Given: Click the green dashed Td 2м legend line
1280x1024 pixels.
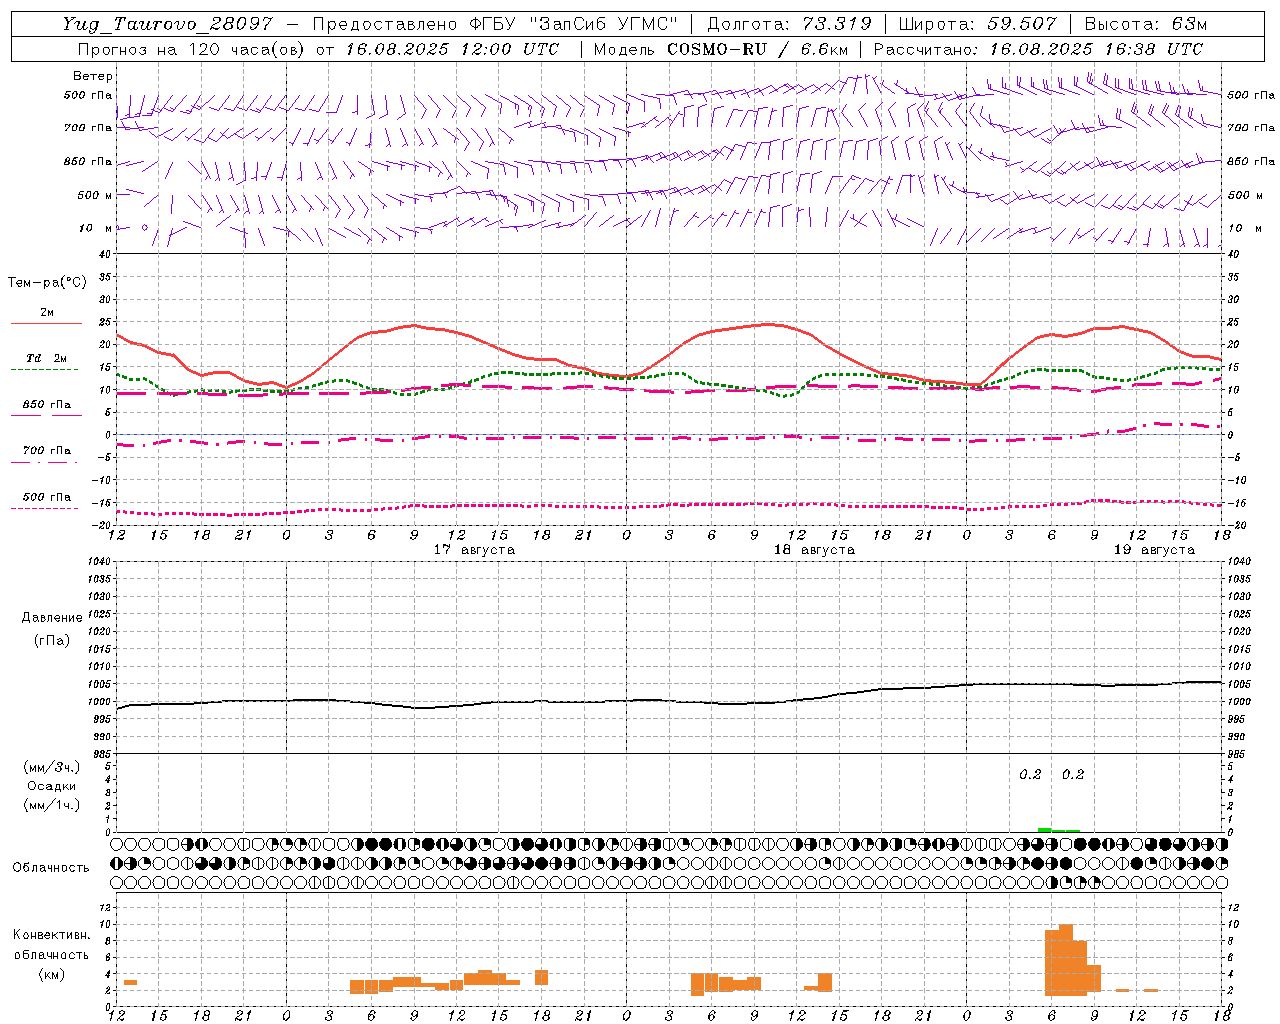Looking at the screenshot, I should [44, 369].
